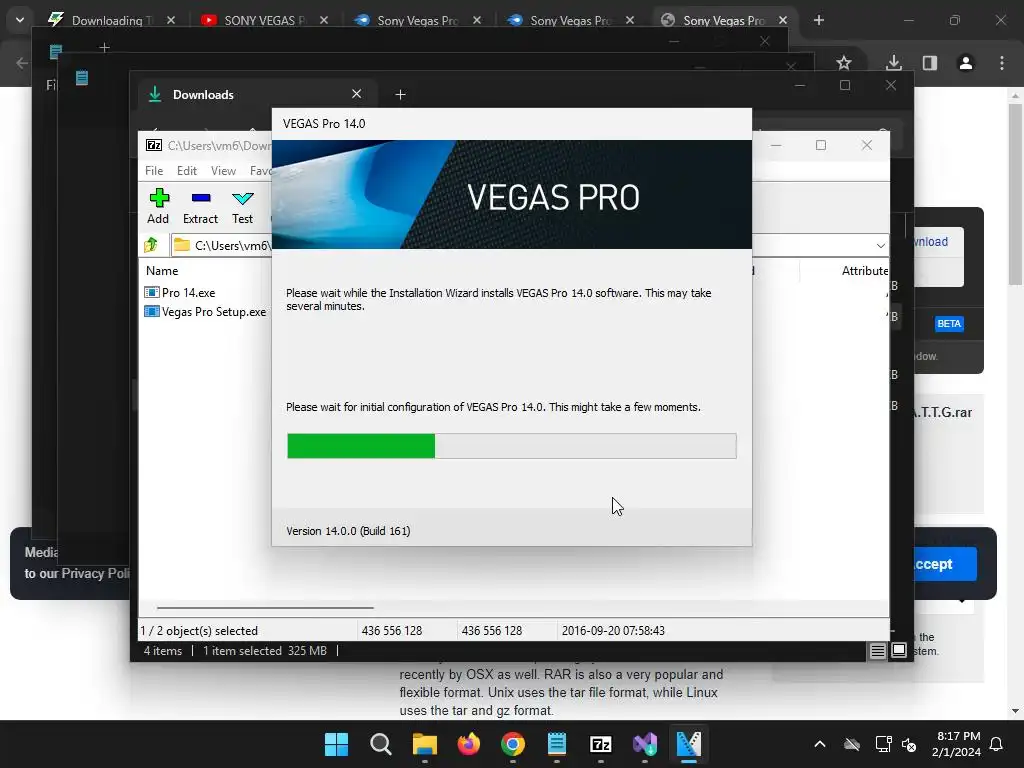This screenshot has width=1024, height=768.
Task: Switch to the SONY VEGAS YouTube tab
Action: tap(264, 20)
